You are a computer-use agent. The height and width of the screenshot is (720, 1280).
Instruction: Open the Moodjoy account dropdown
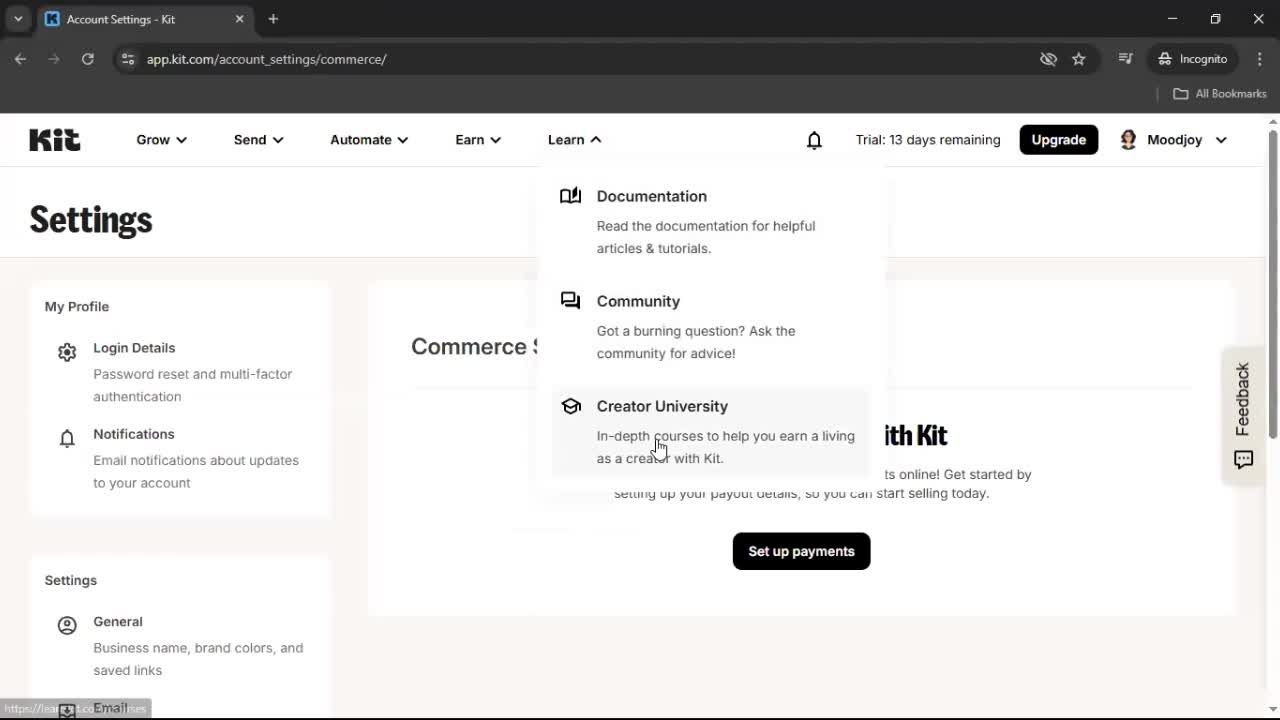pos(1172,140)
